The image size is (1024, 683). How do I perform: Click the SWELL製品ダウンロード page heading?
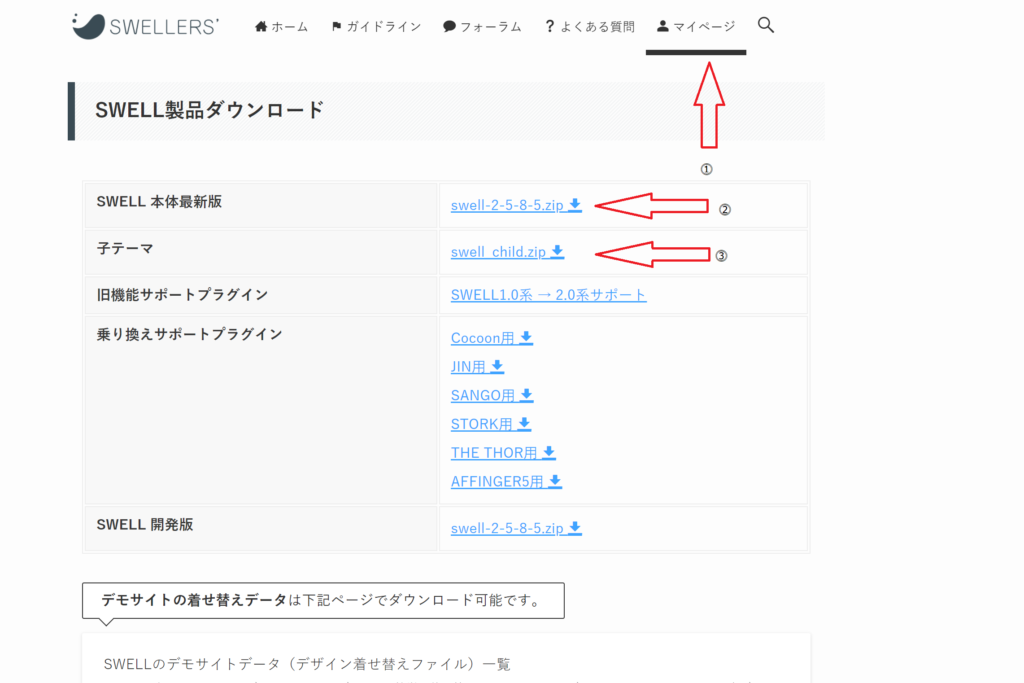pyautogui.click(x=209, y=110)
